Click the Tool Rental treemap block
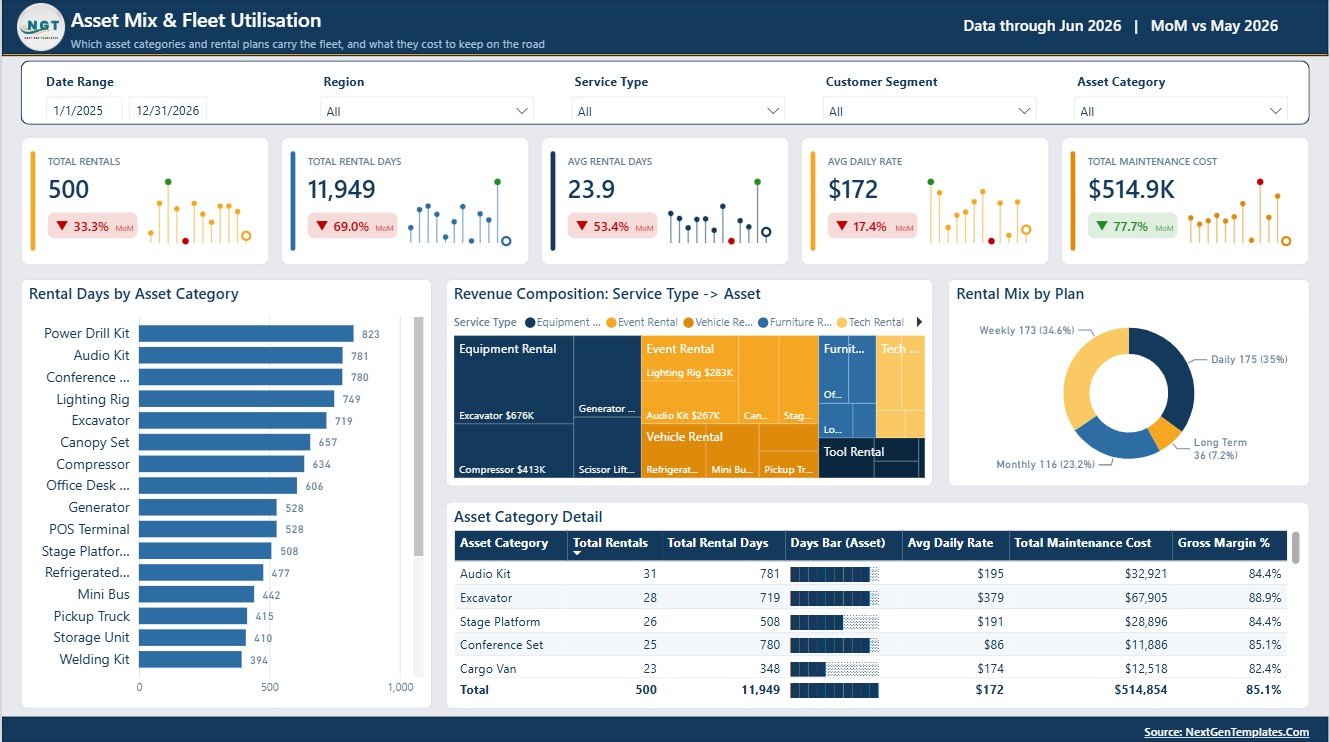Screen dimensions: 1330x742 (x=871, y=457)
